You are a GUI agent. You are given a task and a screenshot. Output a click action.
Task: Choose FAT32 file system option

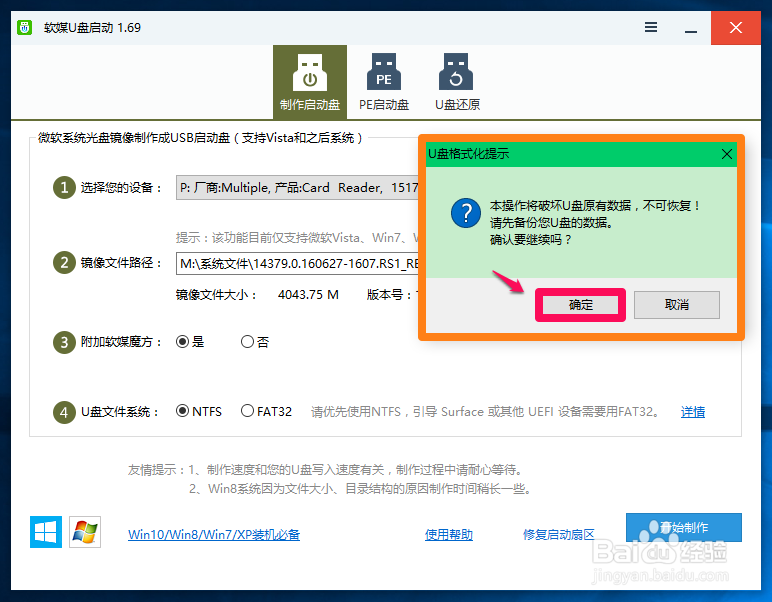[x=266, y=411]
